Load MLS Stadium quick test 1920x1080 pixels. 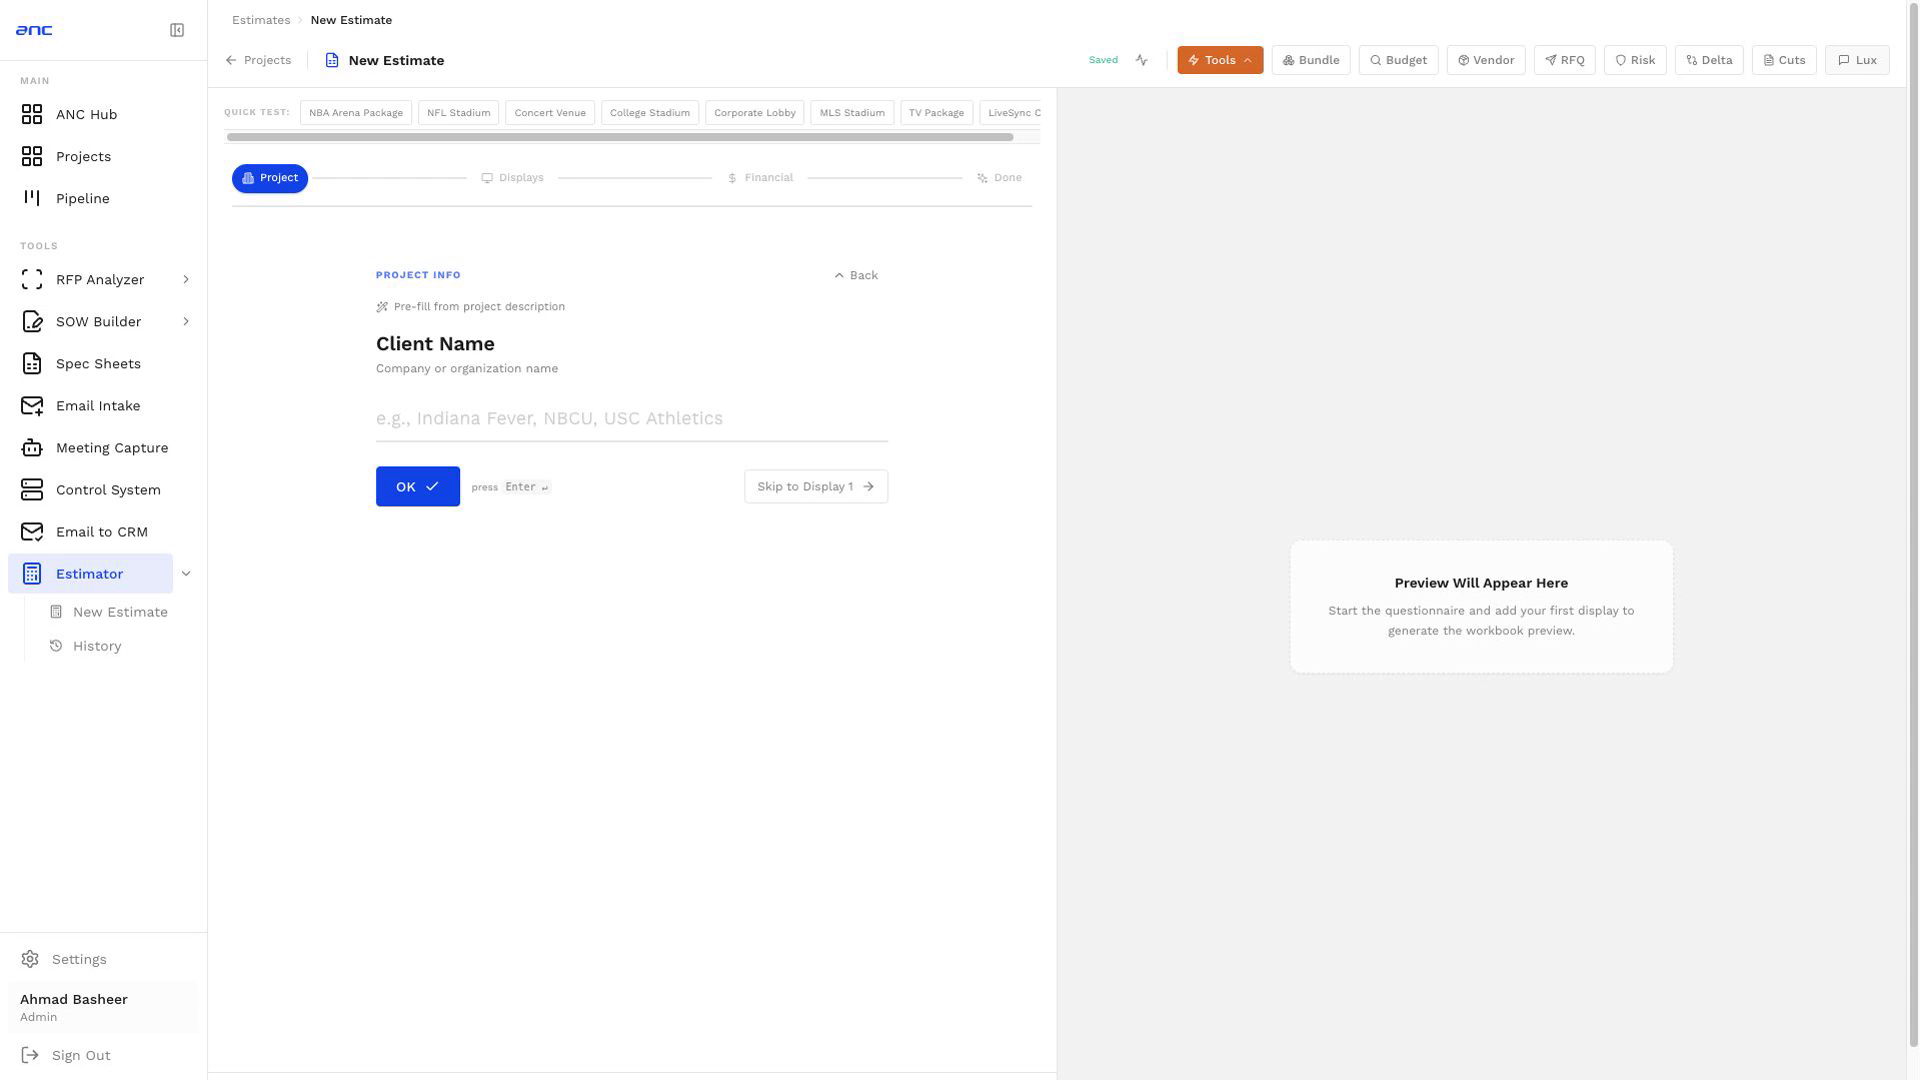852,113
